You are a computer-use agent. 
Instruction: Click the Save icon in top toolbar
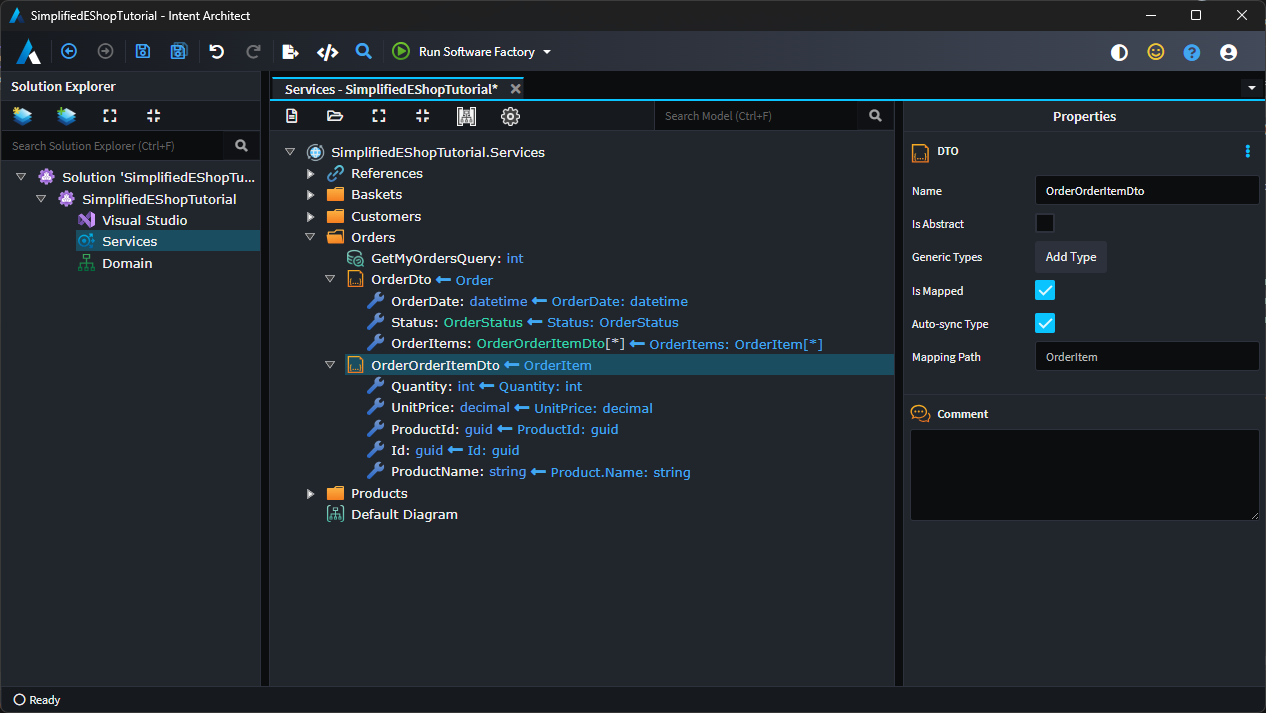[x=143, y=51]
